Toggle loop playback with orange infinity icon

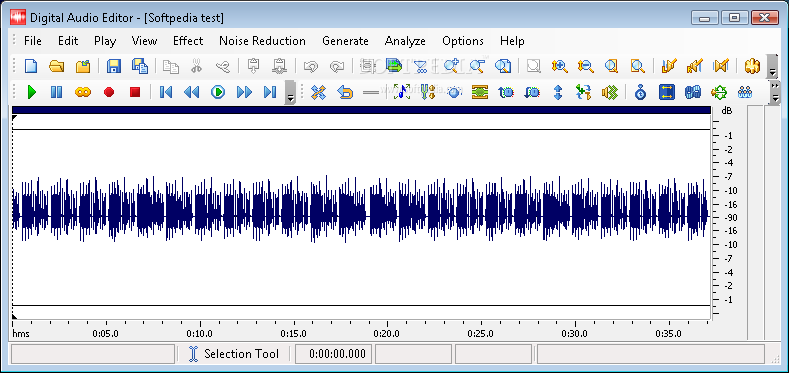tap(83, 92)
